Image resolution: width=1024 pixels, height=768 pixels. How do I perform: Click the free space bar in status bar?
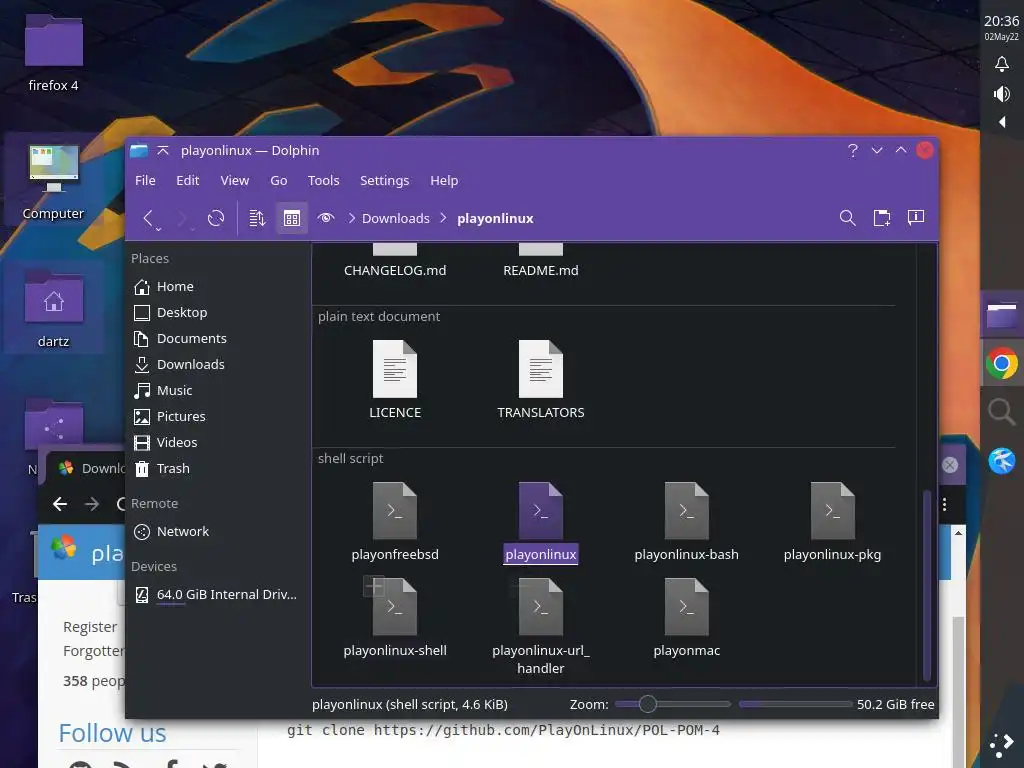point(795,704)
